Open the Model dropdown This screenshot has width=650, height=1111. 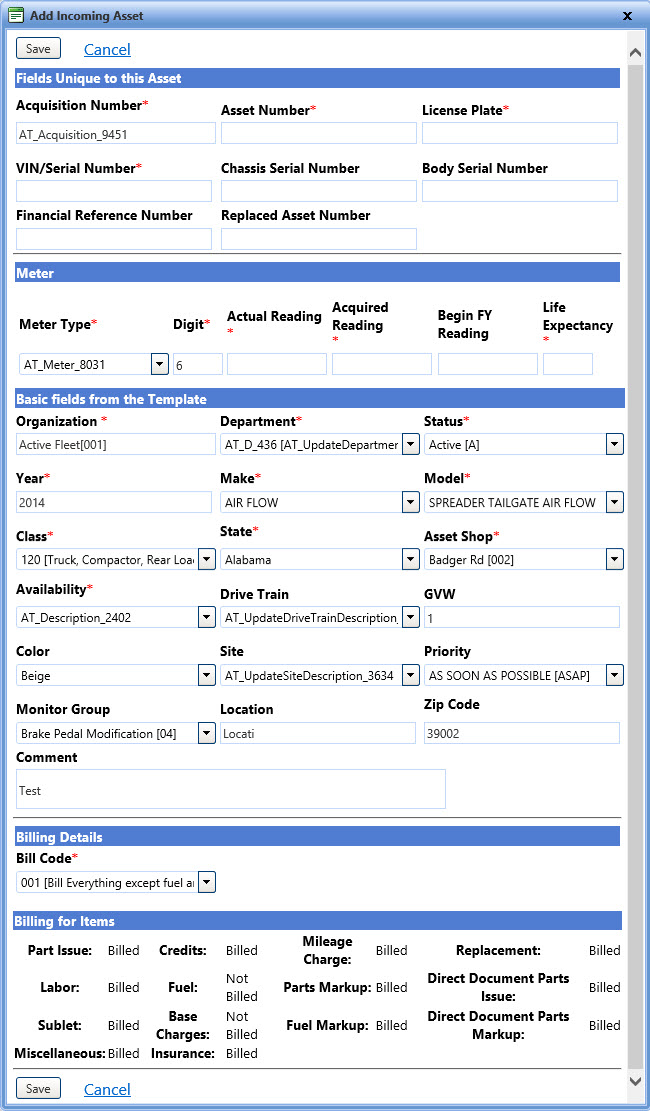pyautogui.click(x=615, y=502)
